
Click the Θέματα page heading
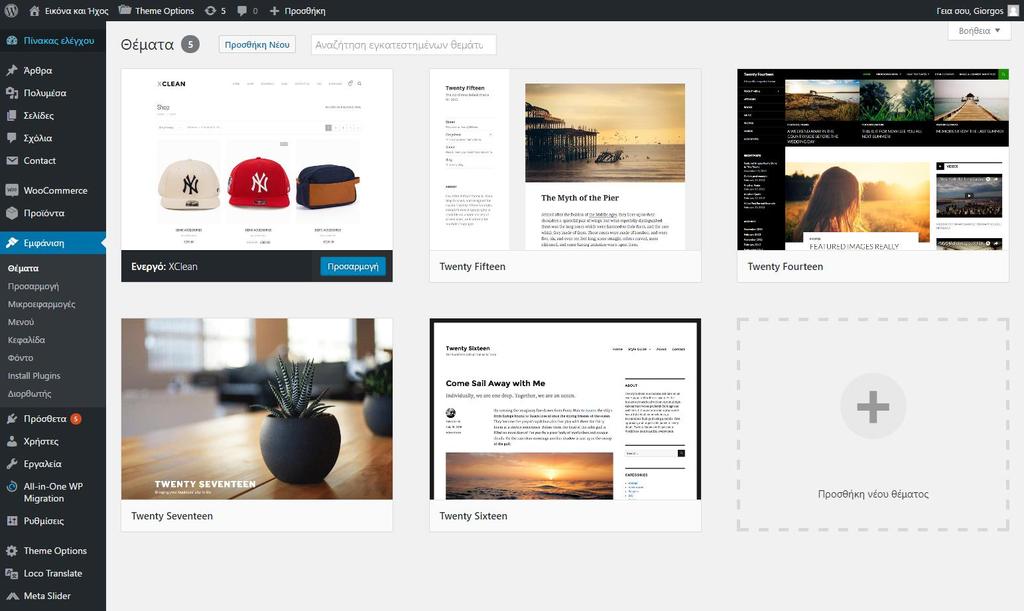click(x=148, y=44)
